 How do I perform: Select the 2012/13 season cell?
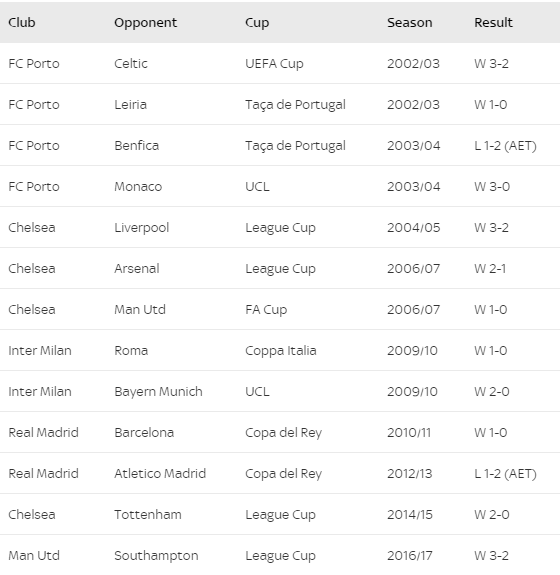(410, 474)
